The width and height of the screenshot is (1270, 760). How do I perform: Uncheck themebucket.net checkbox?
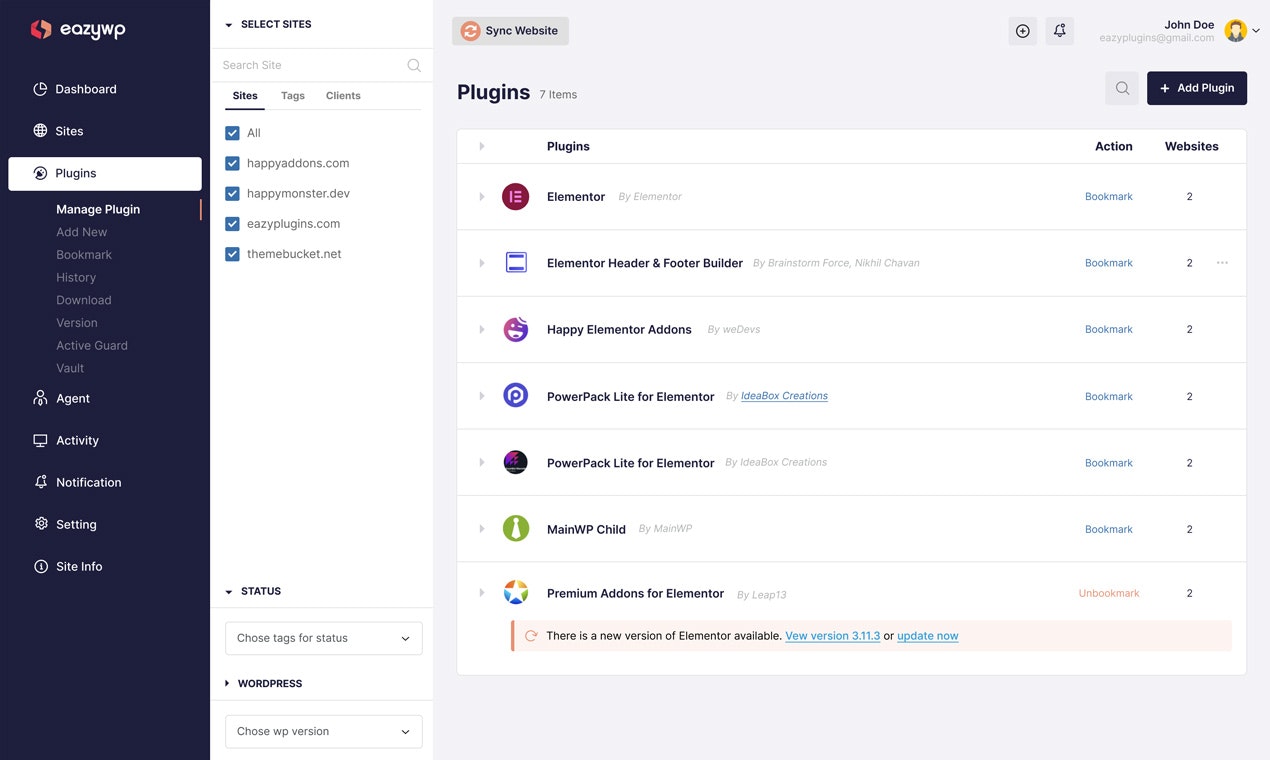point(232,254)
